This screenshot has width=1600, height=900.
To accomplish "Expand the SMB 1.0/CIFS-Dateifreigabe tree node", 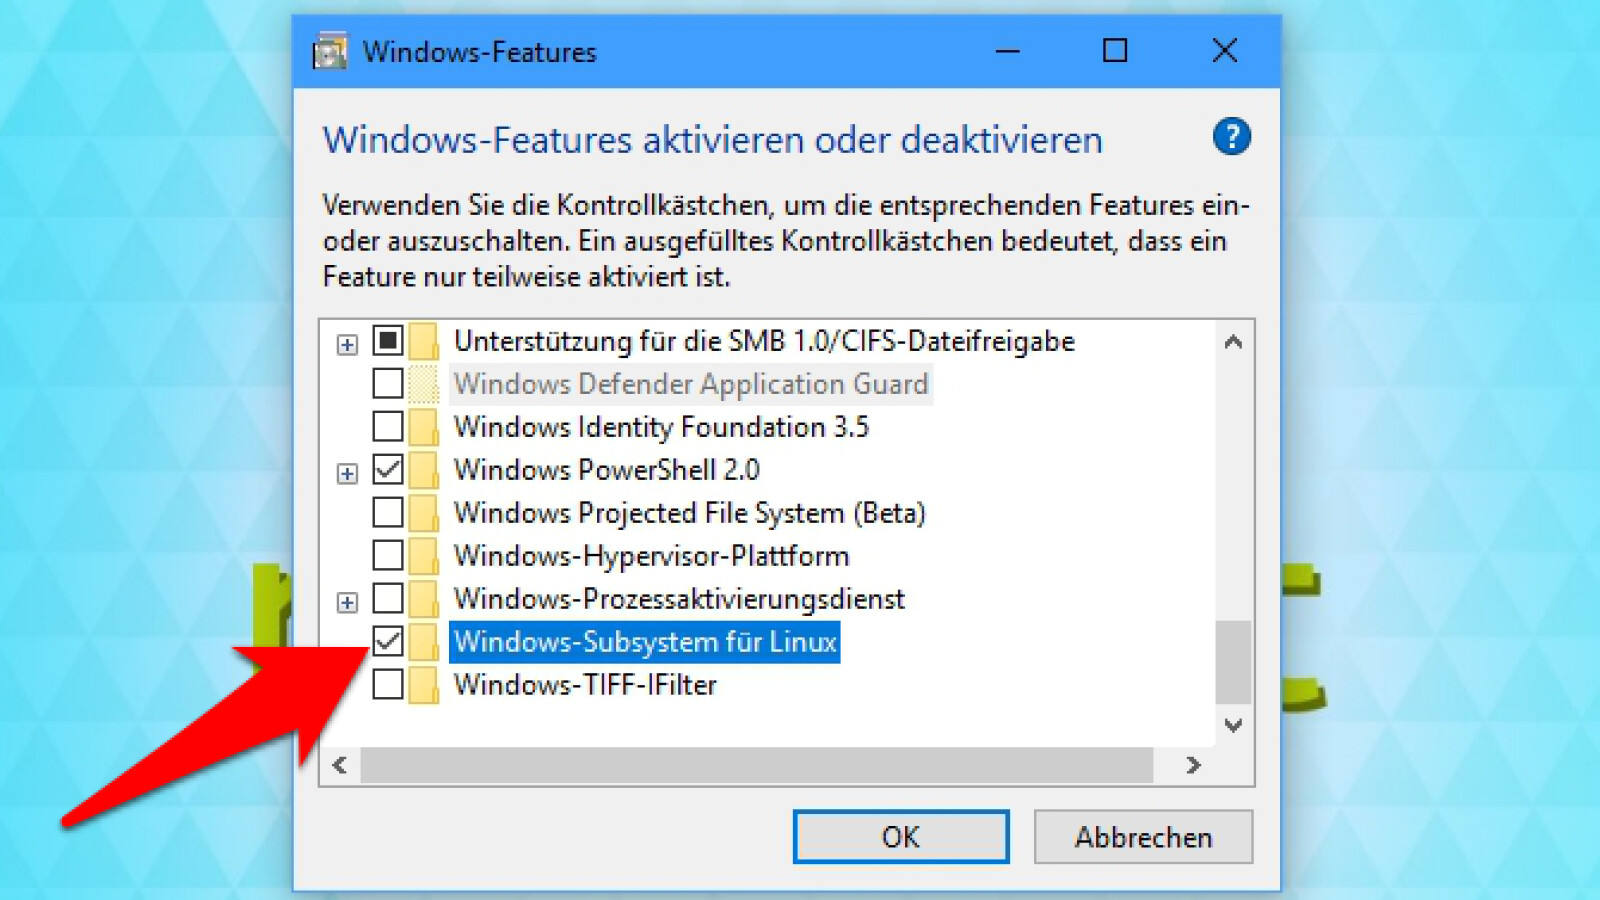I will pos(347,344).
